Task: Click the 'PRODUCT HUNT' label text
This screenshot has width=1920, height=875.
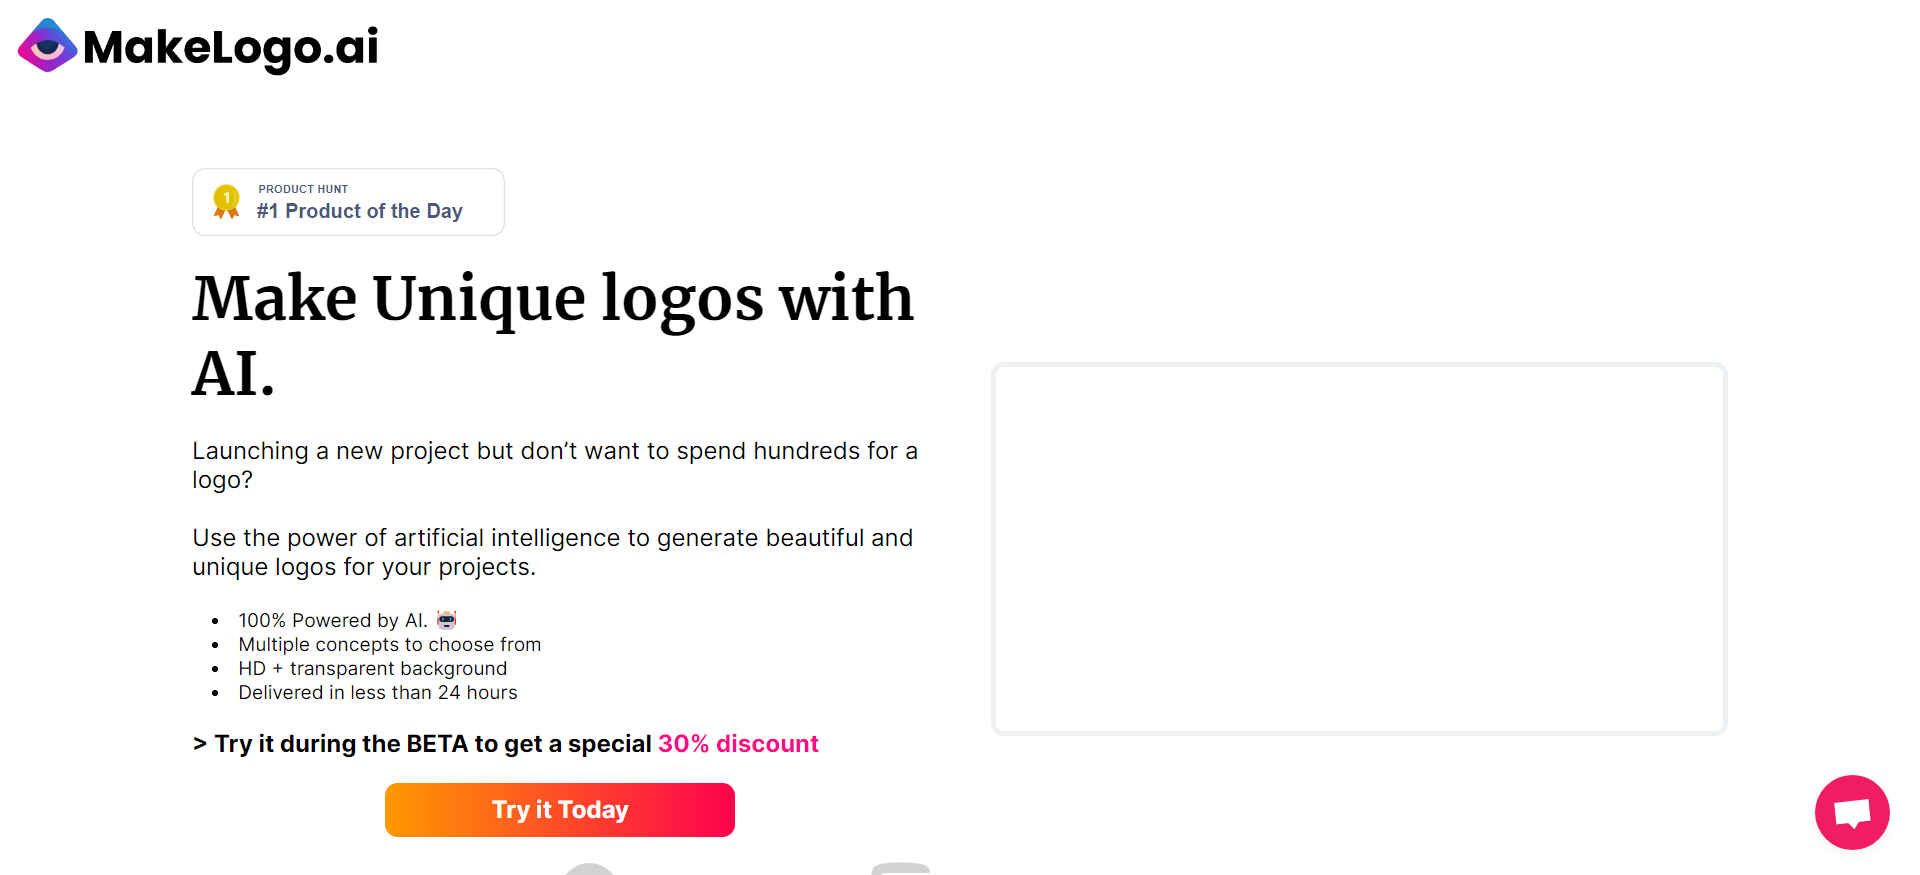Action: click(302, 188)
